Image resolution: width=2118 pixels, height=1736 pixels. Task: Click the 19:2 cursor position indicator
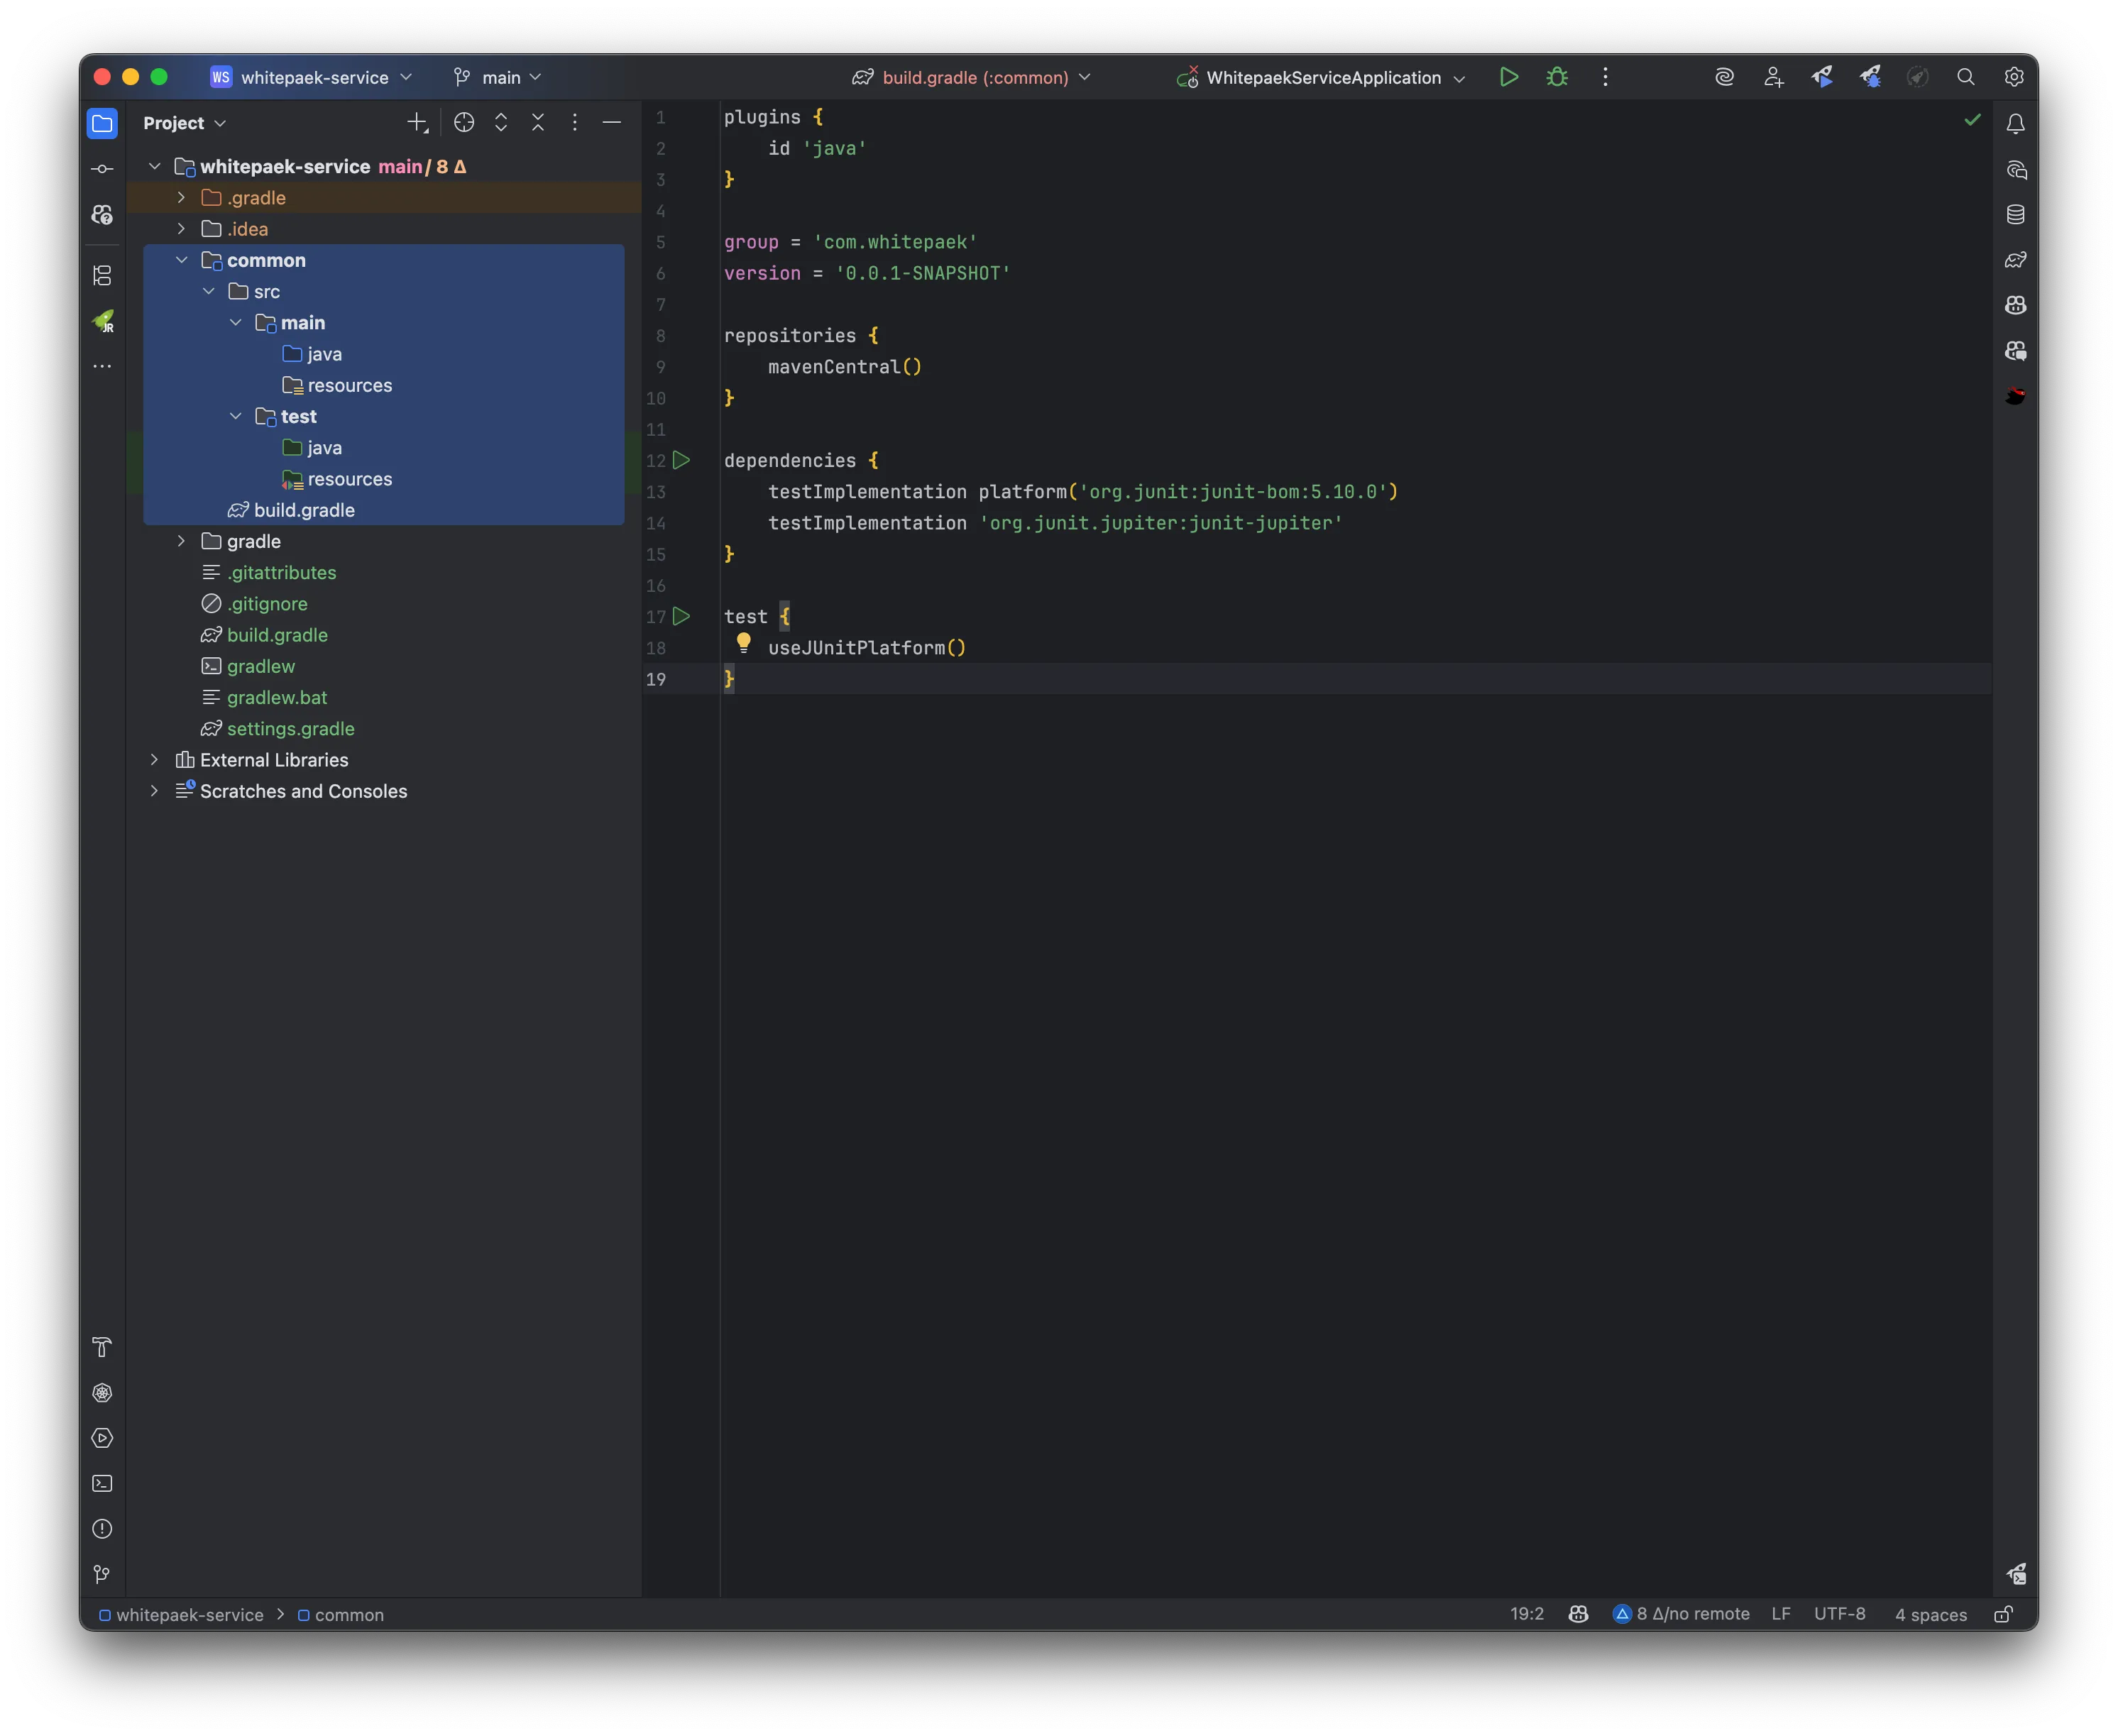[1527, 1614]
